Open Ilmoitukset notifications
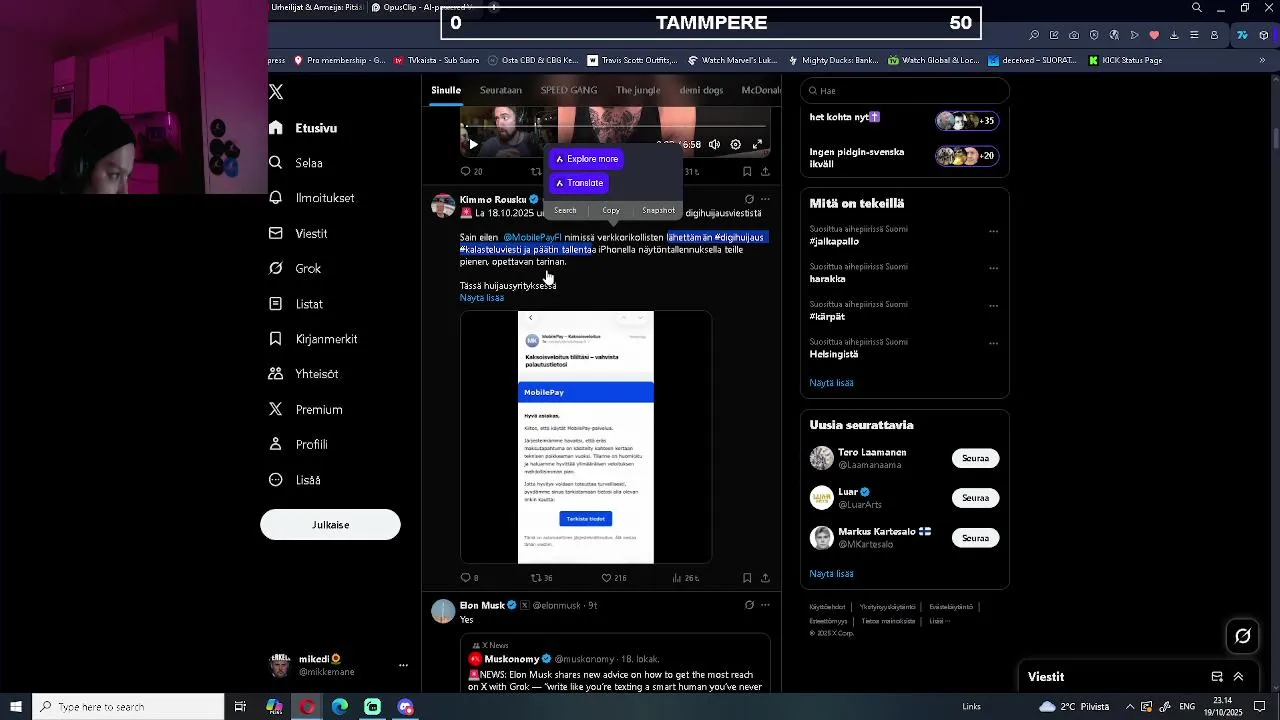Screen dimensions: 1280x720 coord(312,198)
